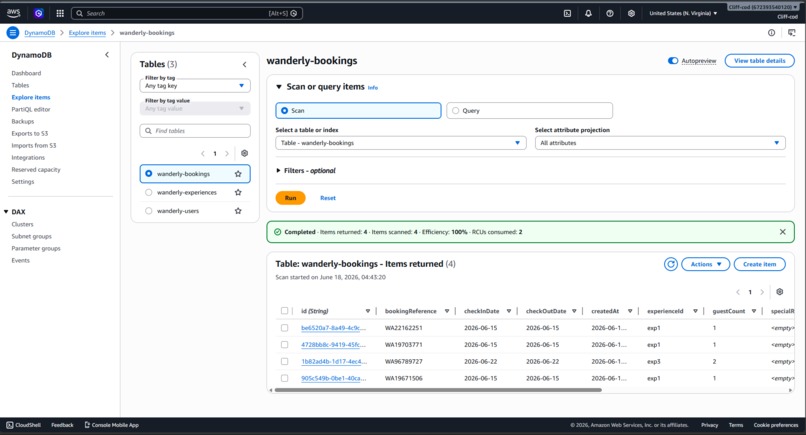Favorite the wanderly-experiences table star
Image resolution: width=806 pixels, height=435 pixels.
[238, 192]
